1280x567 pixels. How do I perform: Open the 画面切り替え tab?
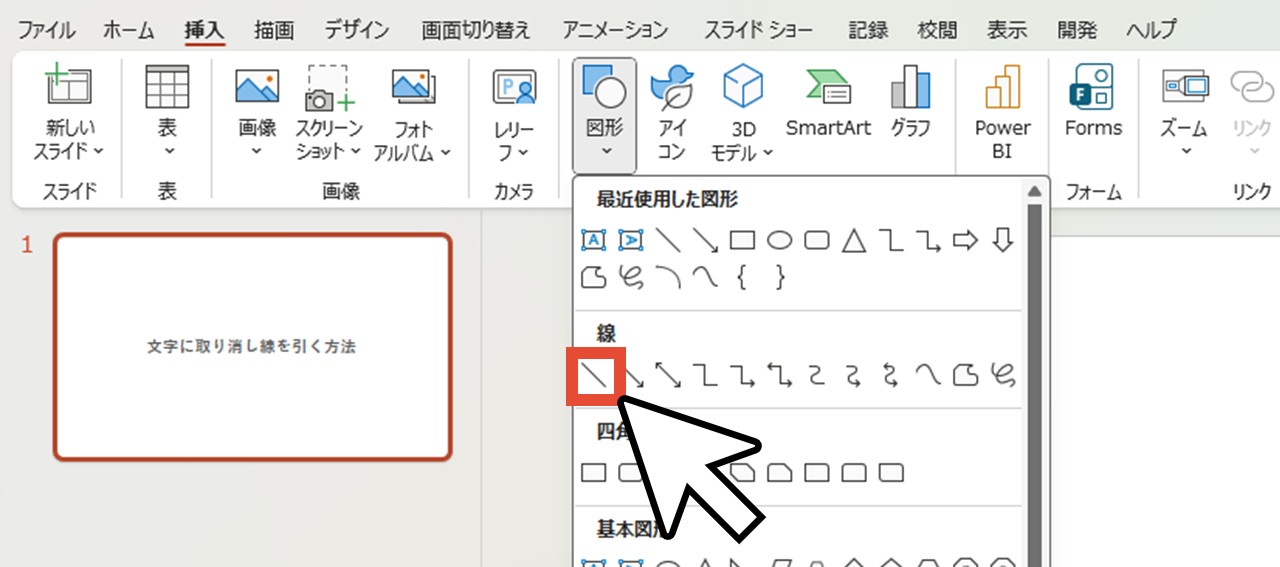475,30
